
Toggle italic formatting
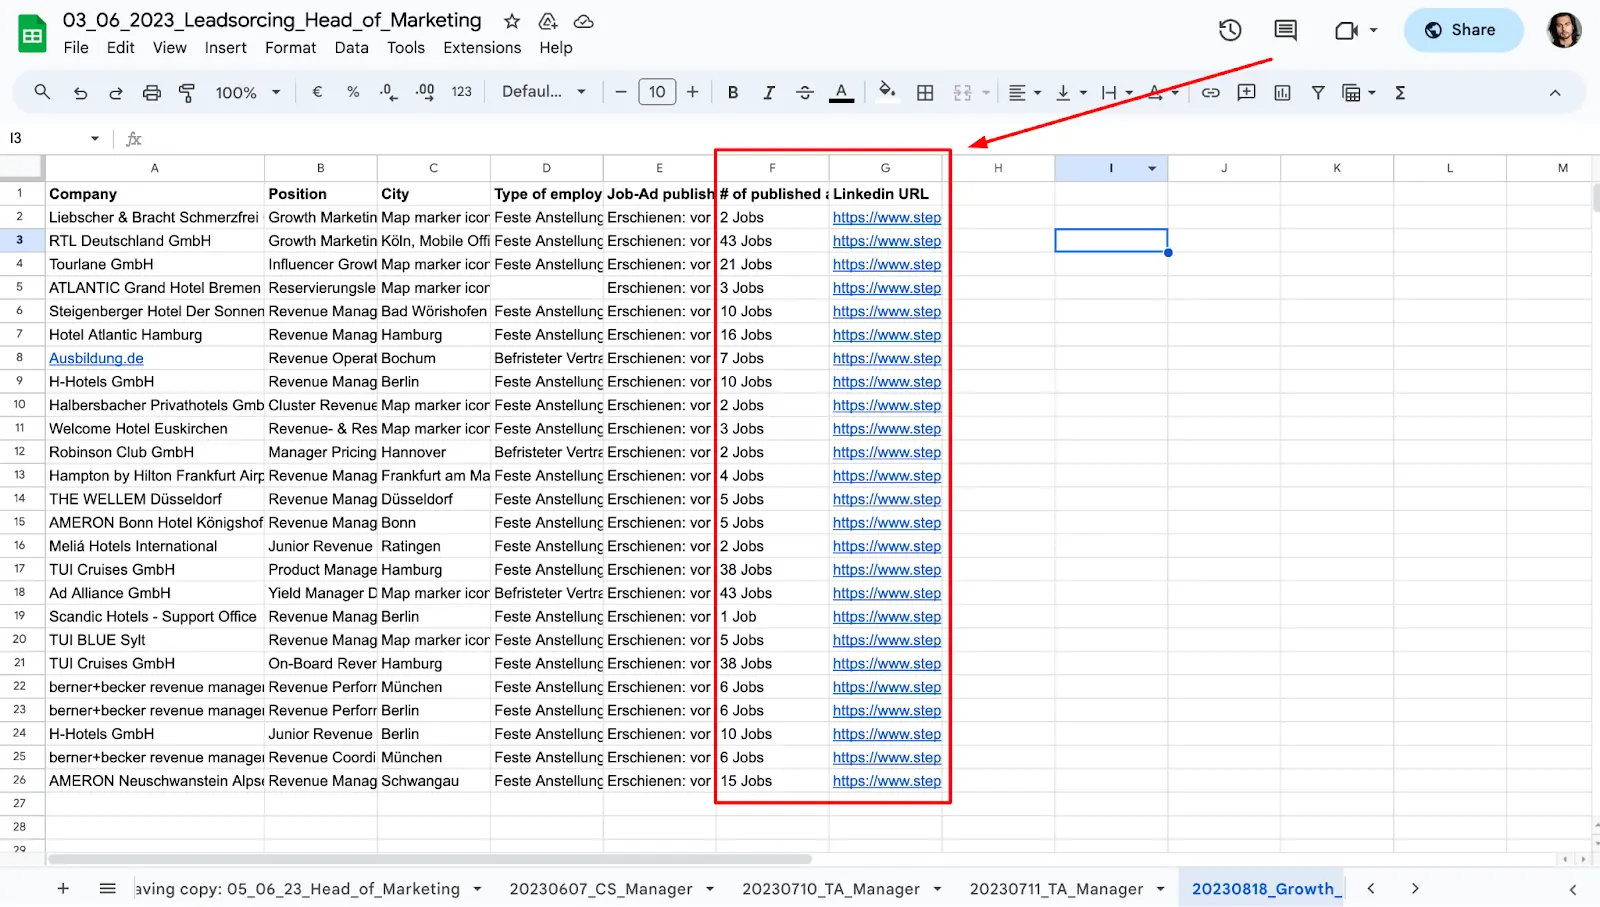(x=769, y=92)
